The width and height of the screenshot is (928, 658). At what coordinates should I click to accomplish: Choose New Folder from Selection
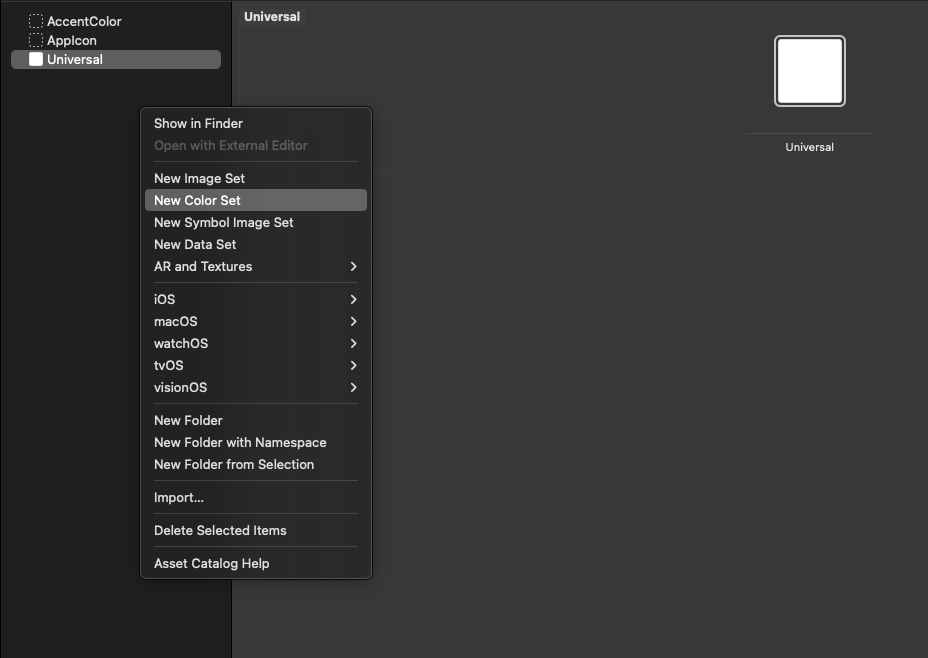coord(256,465)
